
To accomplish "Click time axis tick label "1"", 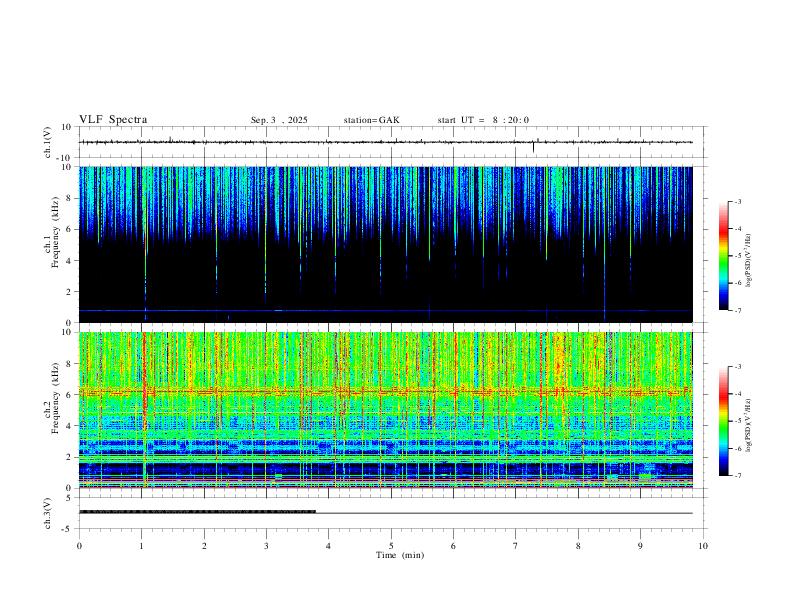I will click(x=142, y=546).
